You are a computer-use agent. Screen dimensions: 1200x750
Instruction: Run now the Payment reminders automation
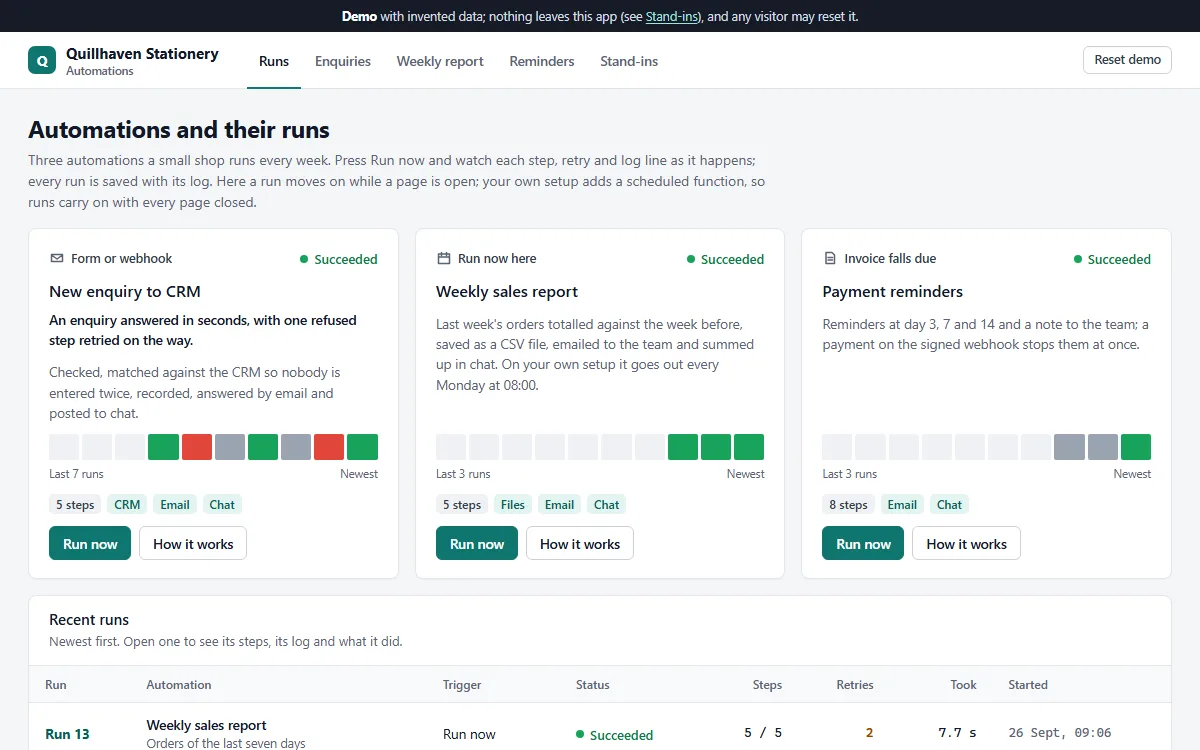coord(863,543)
